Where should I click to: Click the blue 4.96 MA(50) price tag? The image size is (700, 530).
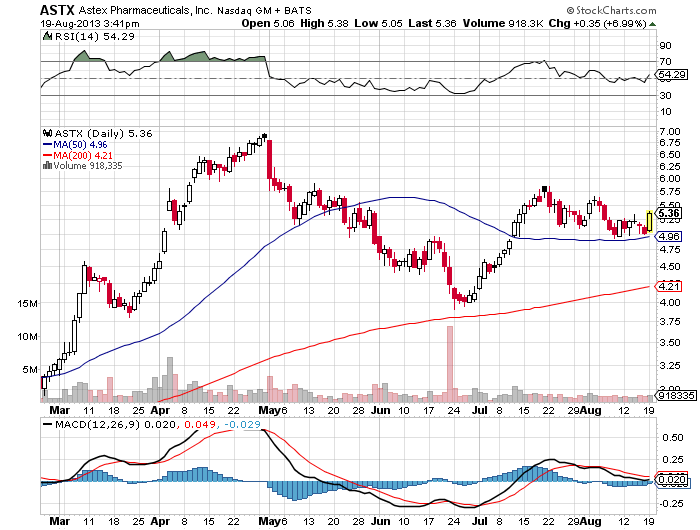tap(669, 236)
